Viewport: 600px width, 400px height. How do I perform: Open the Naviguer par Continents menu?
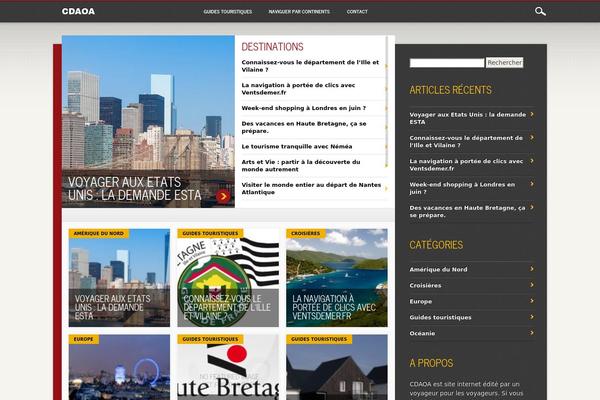pyautogui.click(x=299, y=12)
